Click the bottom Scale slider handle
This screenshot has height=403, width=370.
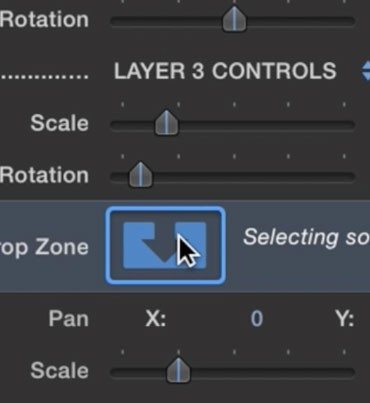click(178, 370)
